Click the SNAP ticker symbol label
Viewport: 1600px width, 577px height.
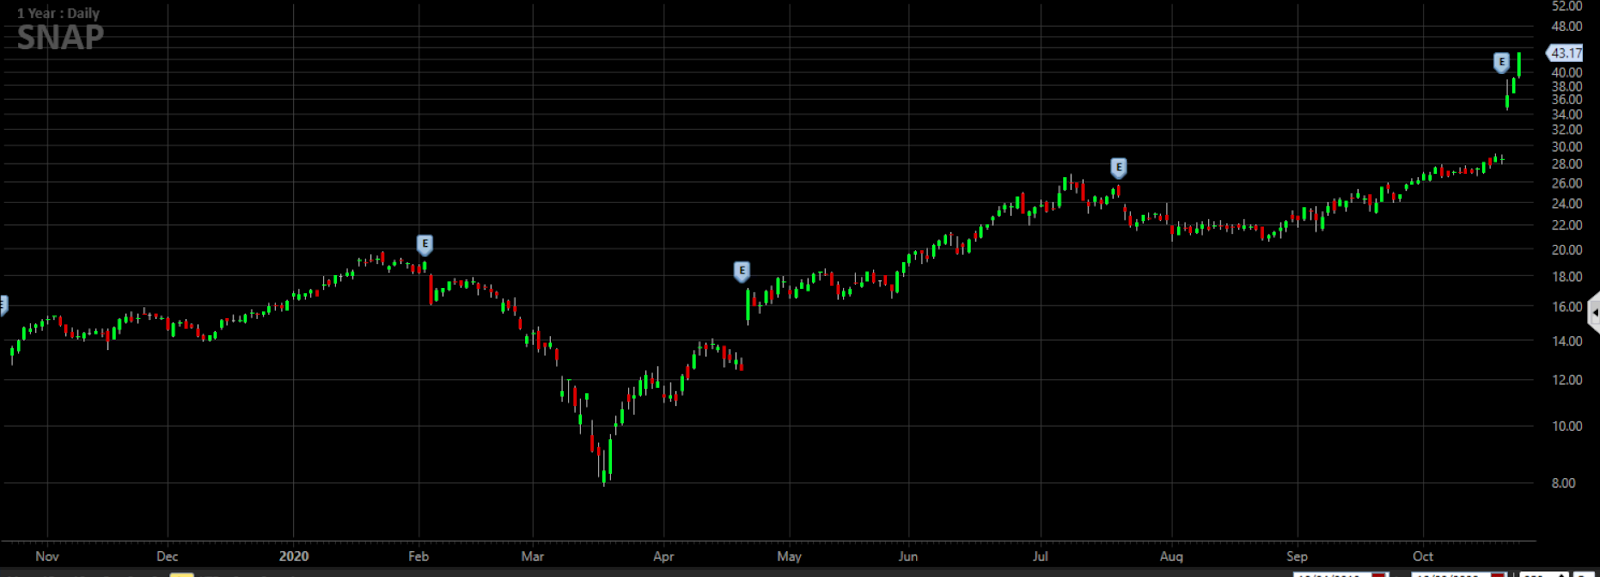point(60,38)
